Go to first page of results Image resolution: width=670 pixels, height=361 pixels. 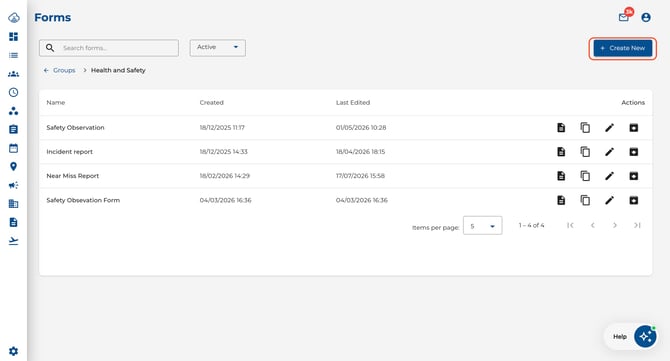point(570,225)
